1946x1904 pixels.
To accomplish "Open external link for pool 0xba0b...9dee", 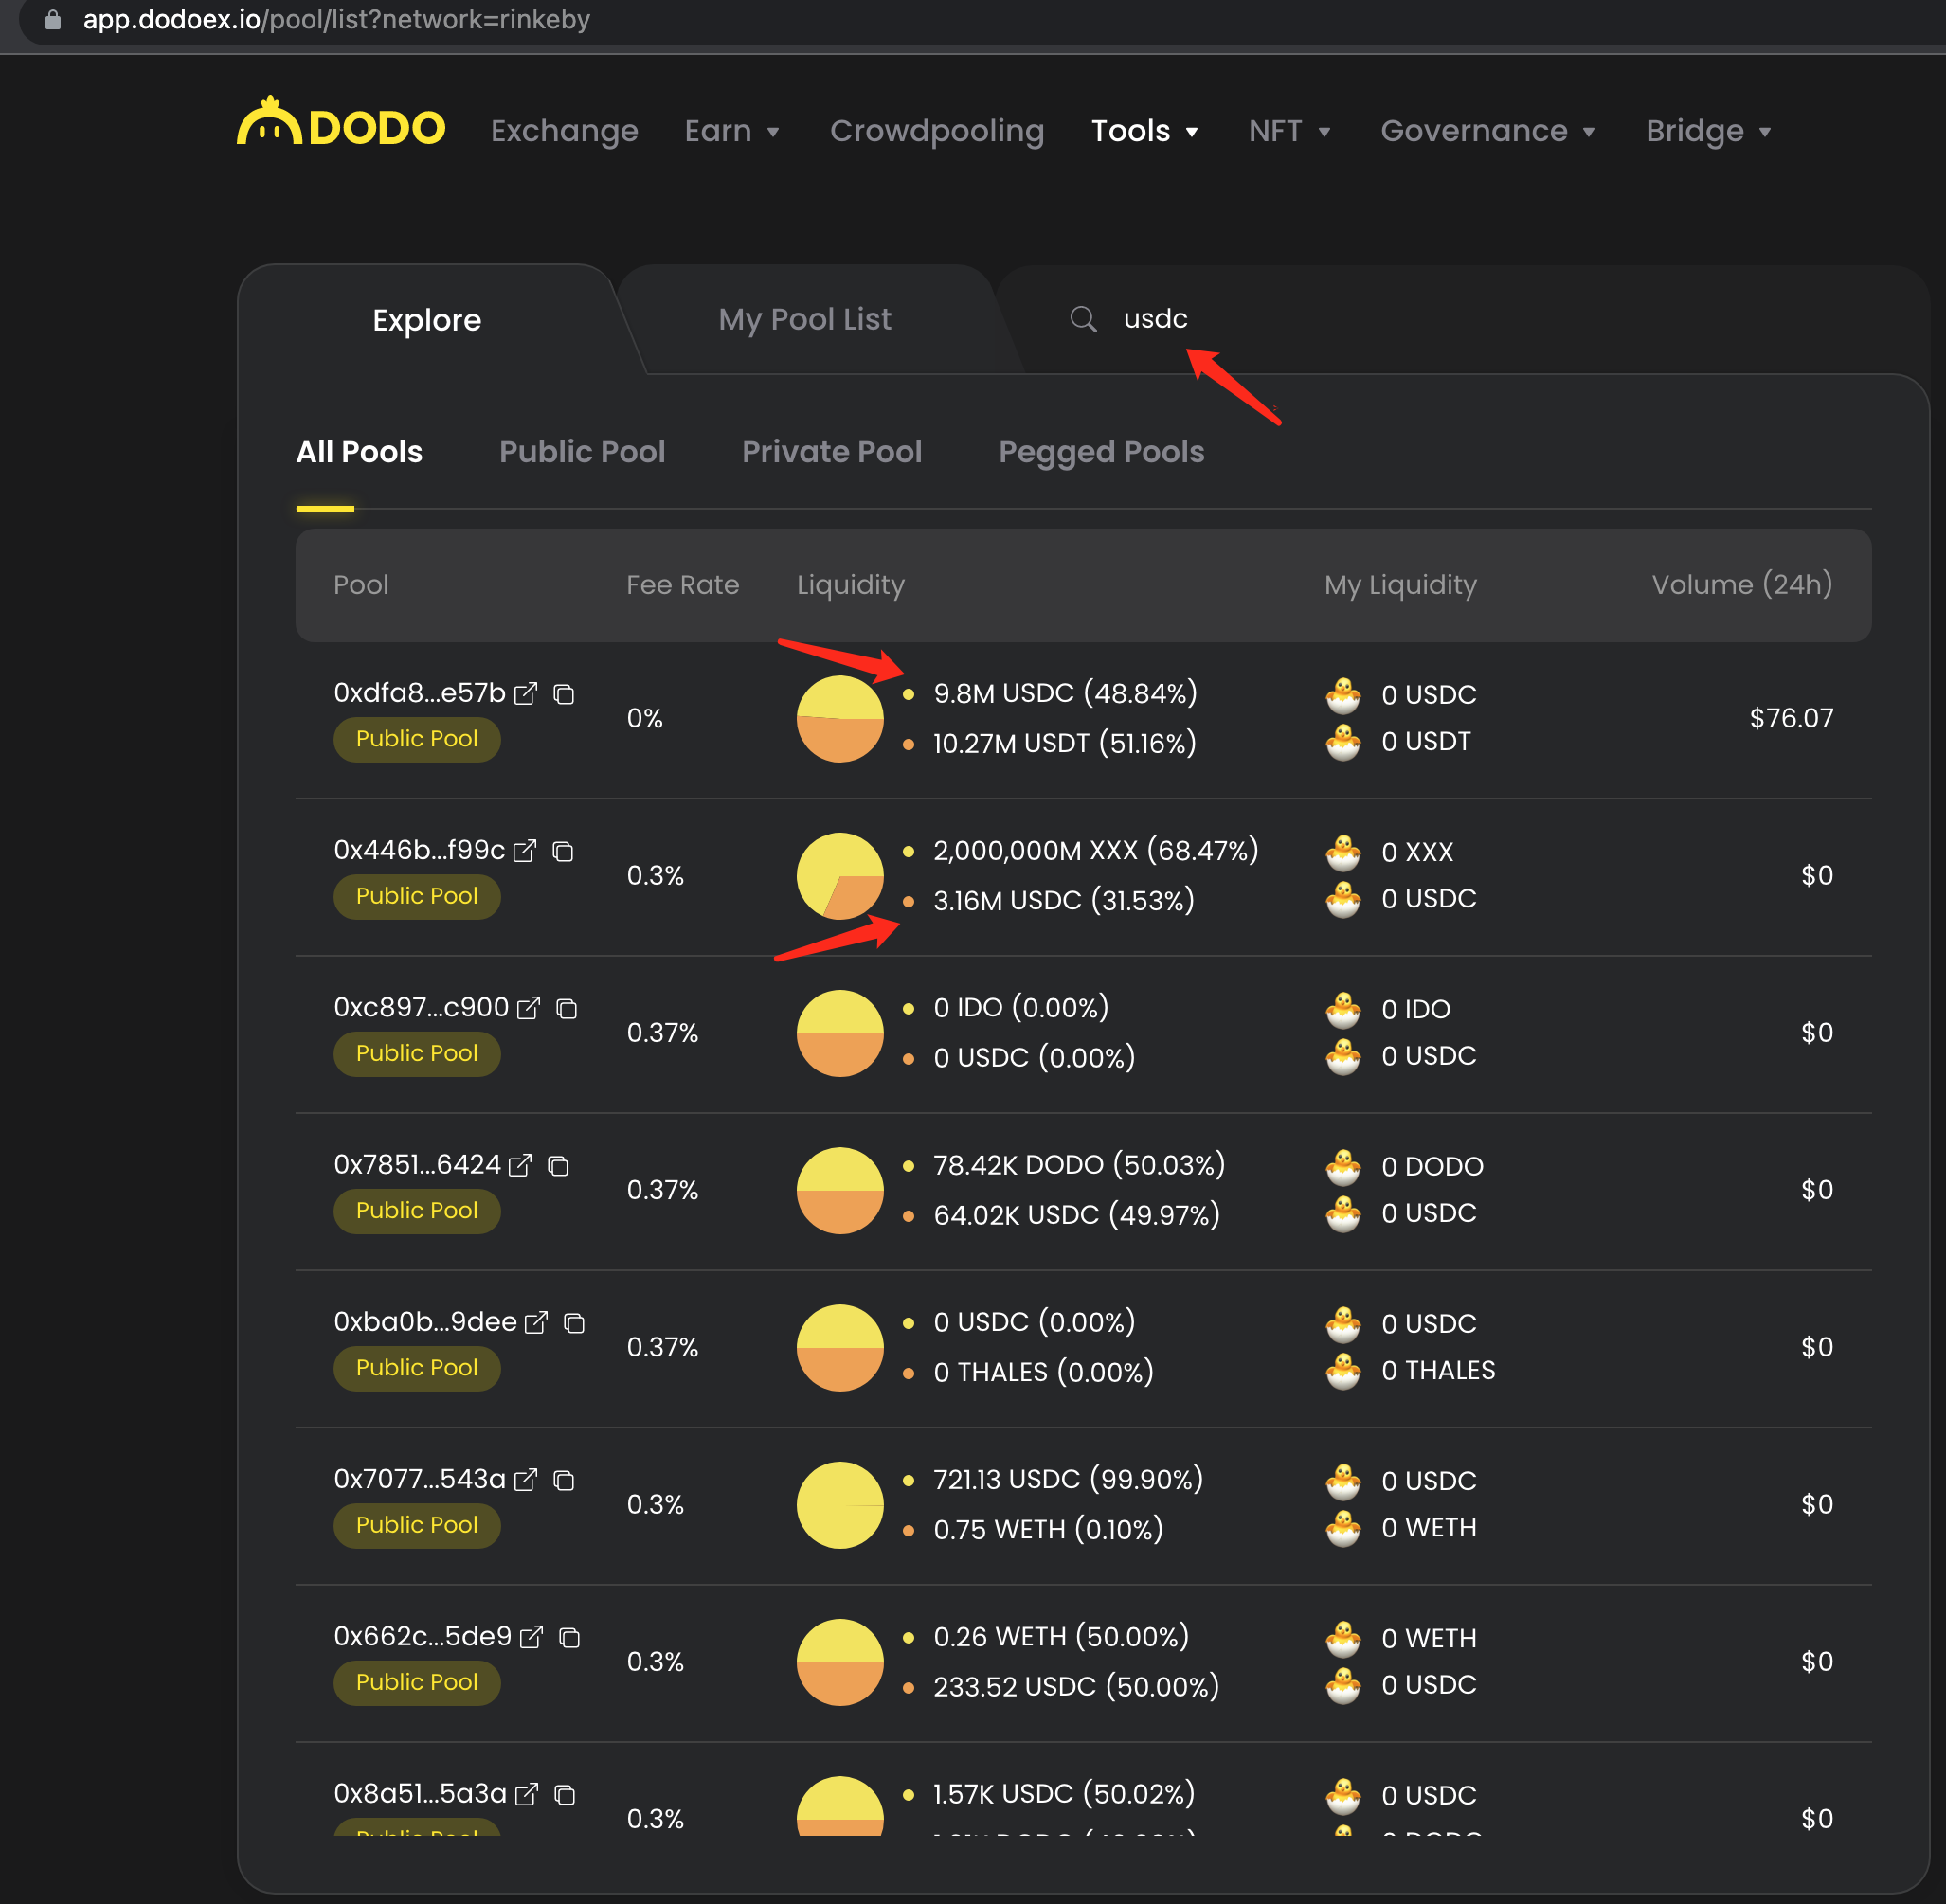I will (x=536, y=1322).
